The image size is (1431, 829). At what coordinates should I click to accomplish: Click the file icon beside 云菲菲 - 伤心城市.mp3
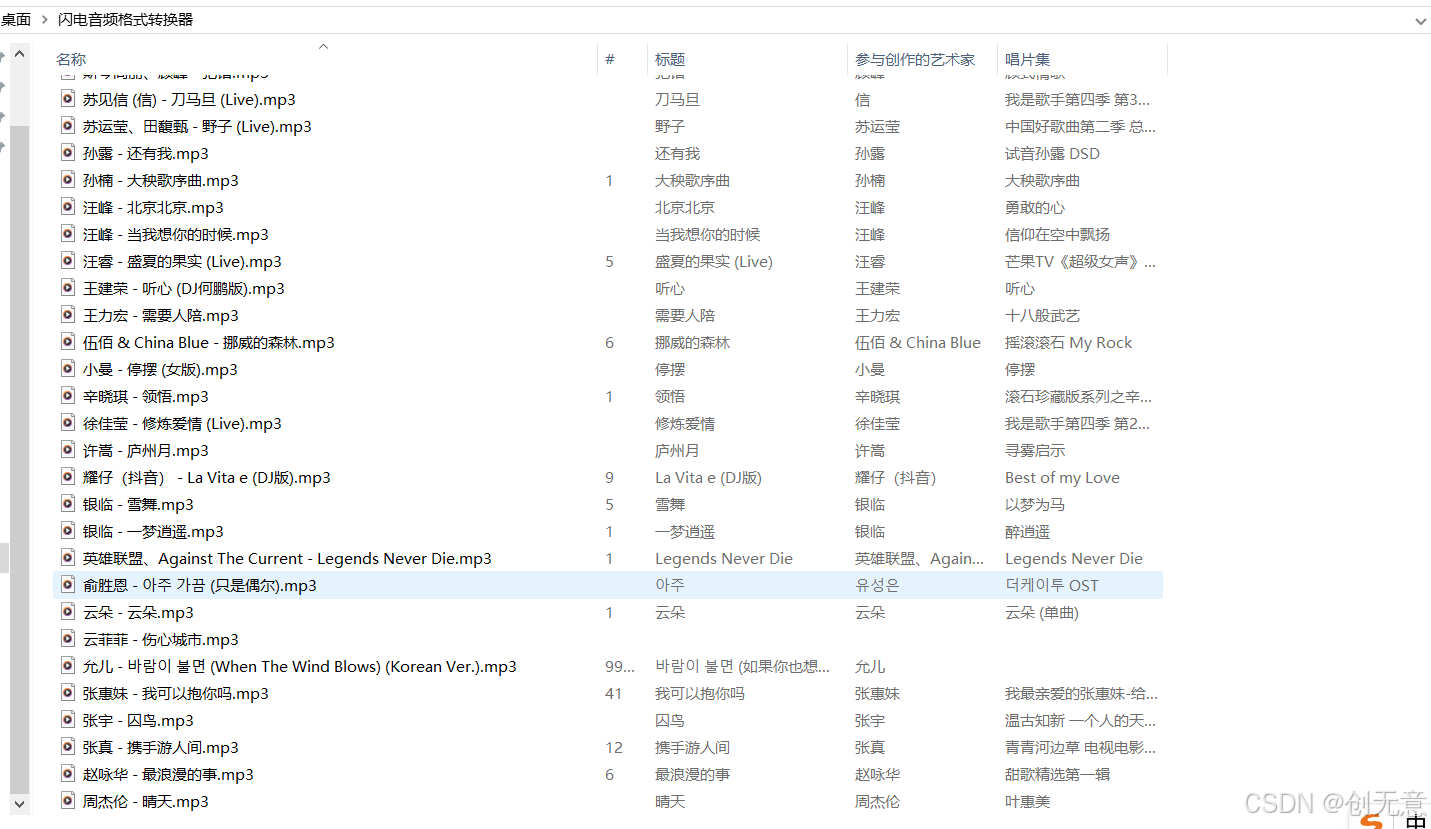(68, 639)
